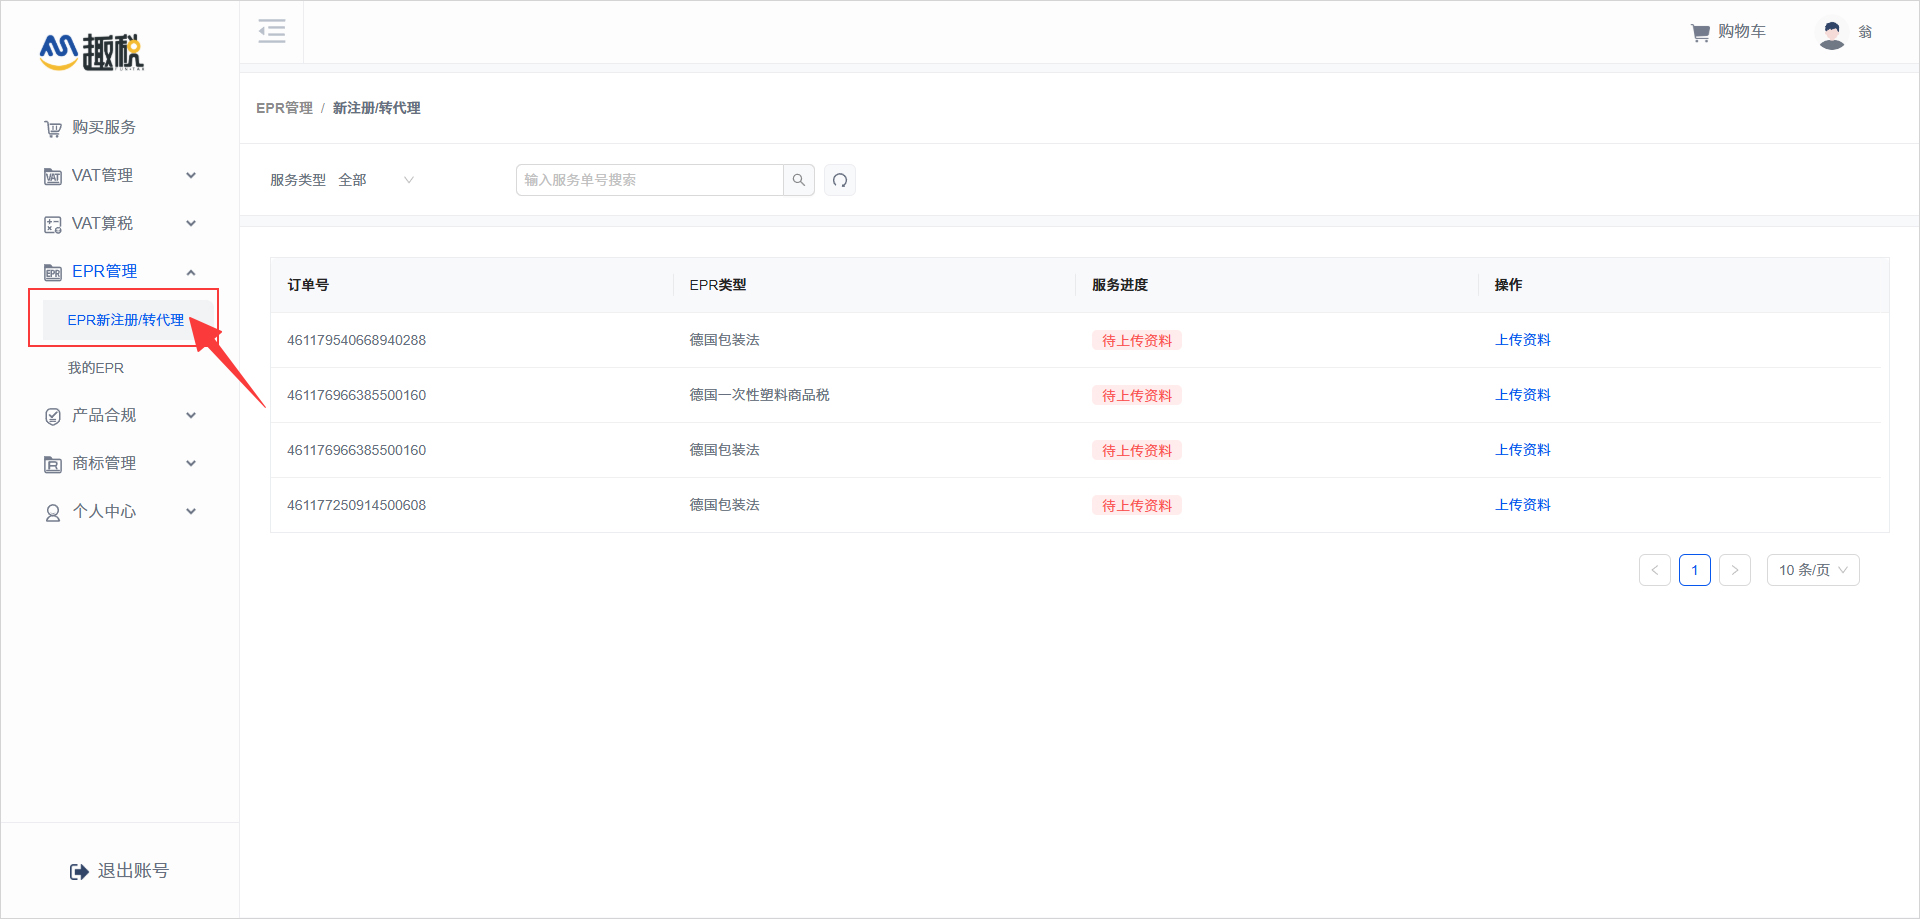Go to next page arrow in pagination
The image size is (1920, 919).
tap(1734, 570)
